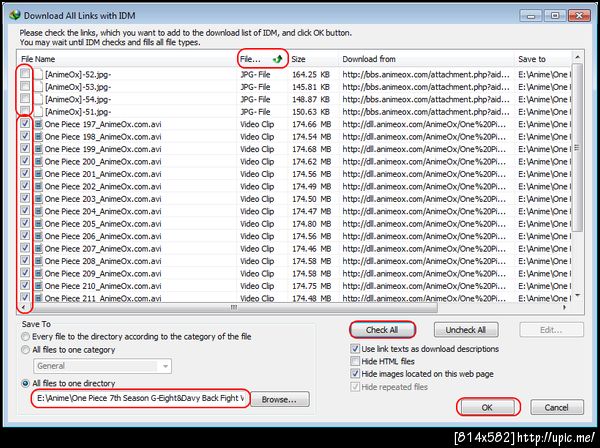Click size cell 145.81 KB
The height and width of the screenshot is (448, 600).
pos(311,87)
